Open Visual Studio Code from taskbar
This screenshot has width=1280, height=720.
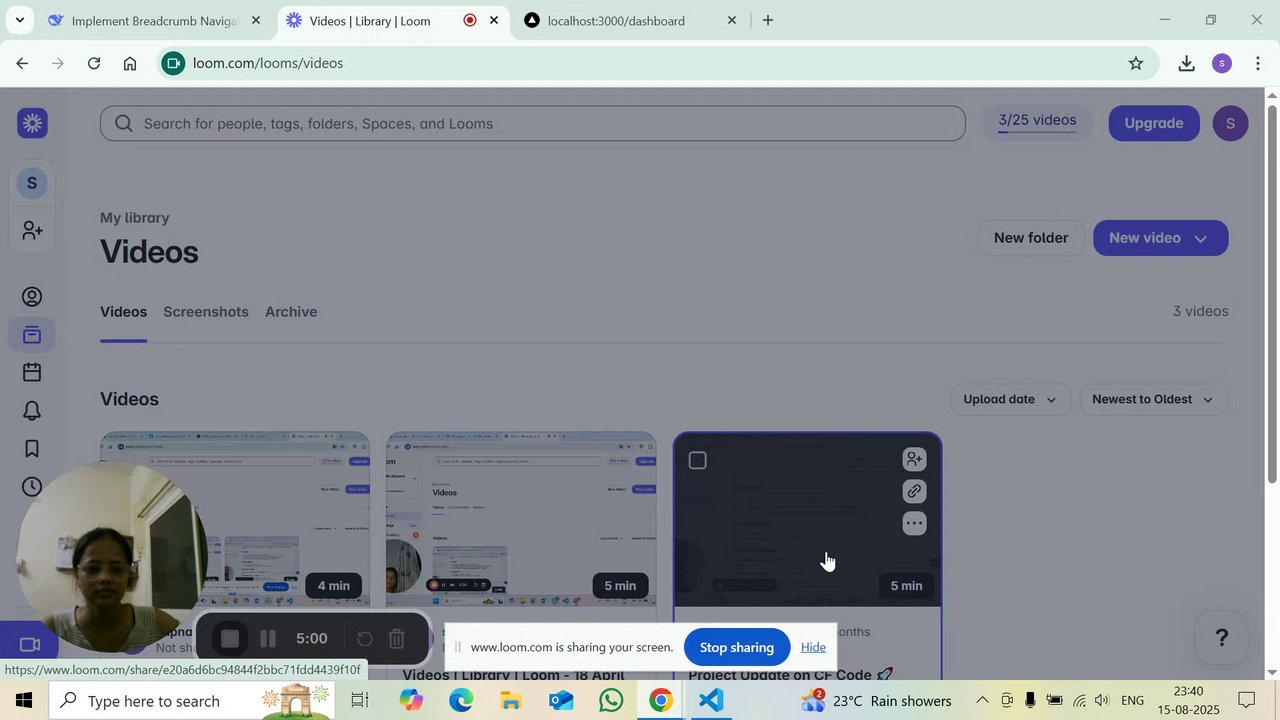(x=711, y=700)
